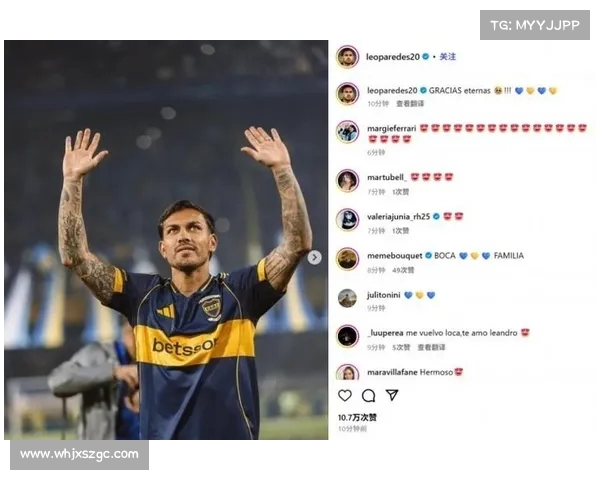The height and width of the screenshot is (480, 600).
Task: Open comment bubble icon below comments
Action: (368, 395)
